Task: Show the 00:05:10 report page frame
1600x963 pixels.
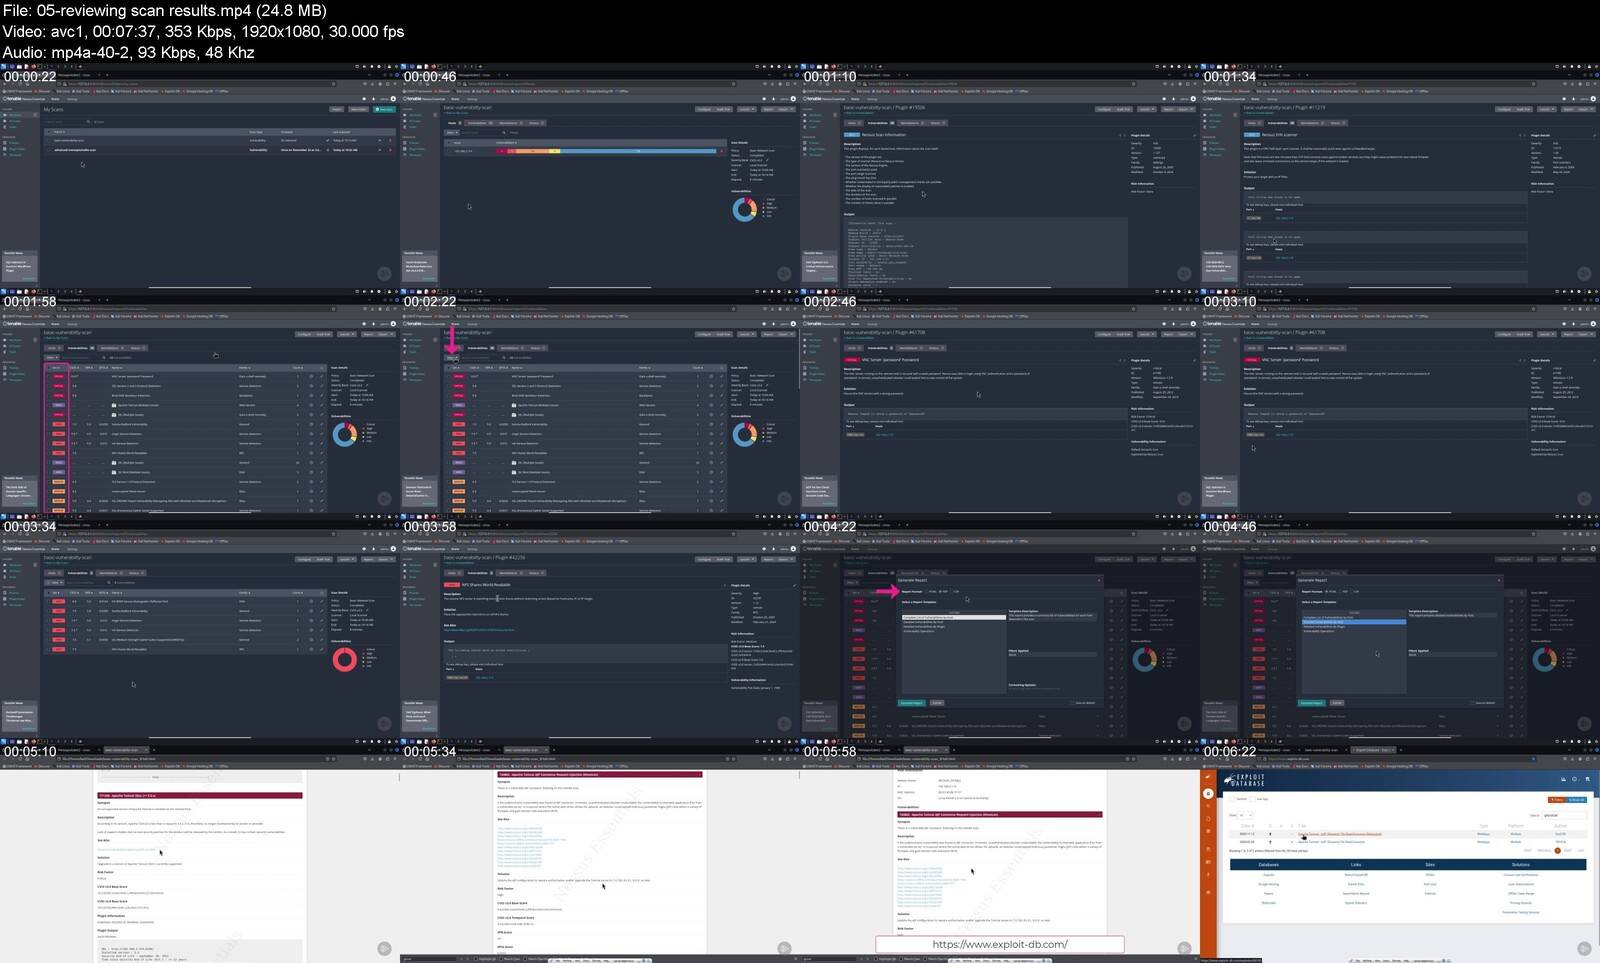Action: [200, 853]
